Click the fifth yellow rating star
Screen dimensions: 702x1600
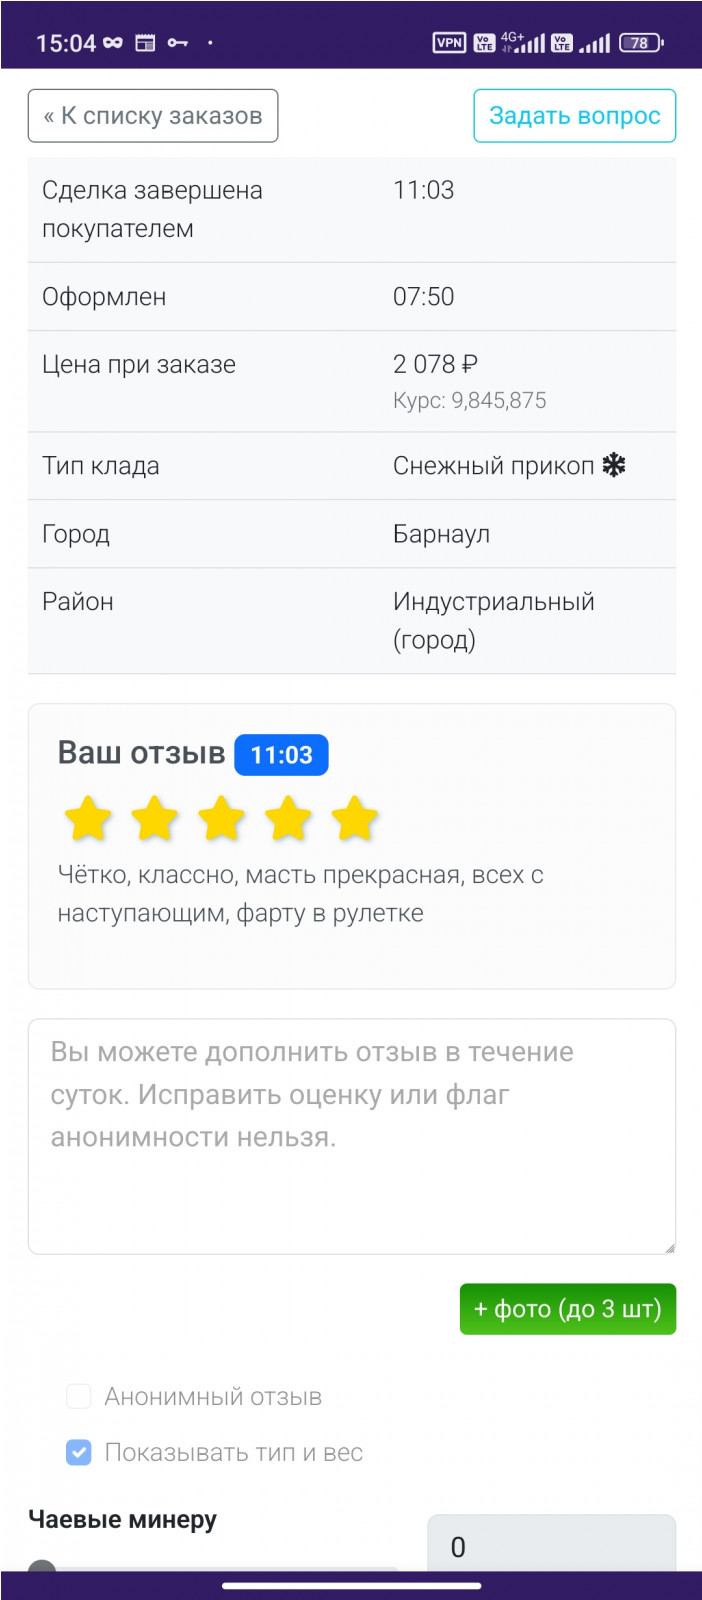click(x=355, y=819)
